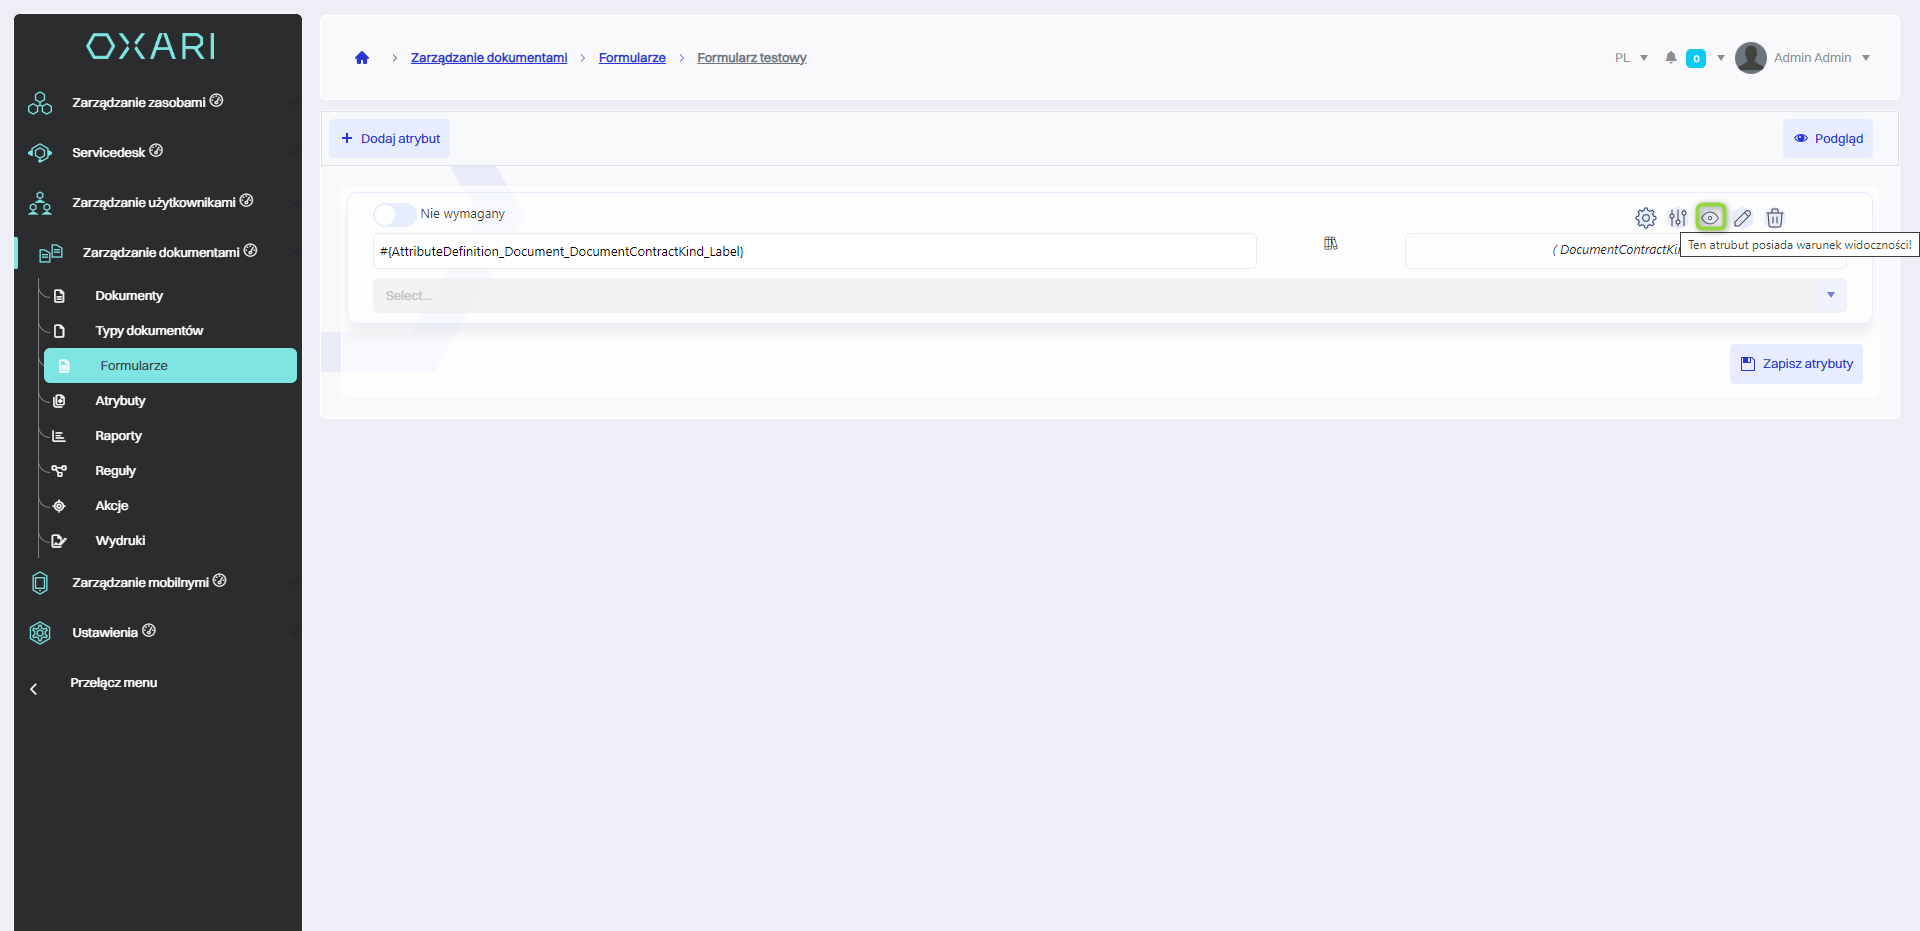Click 'Zapisz atrybuty' save button
The image size is (1920, 931).
(1796, 364)
